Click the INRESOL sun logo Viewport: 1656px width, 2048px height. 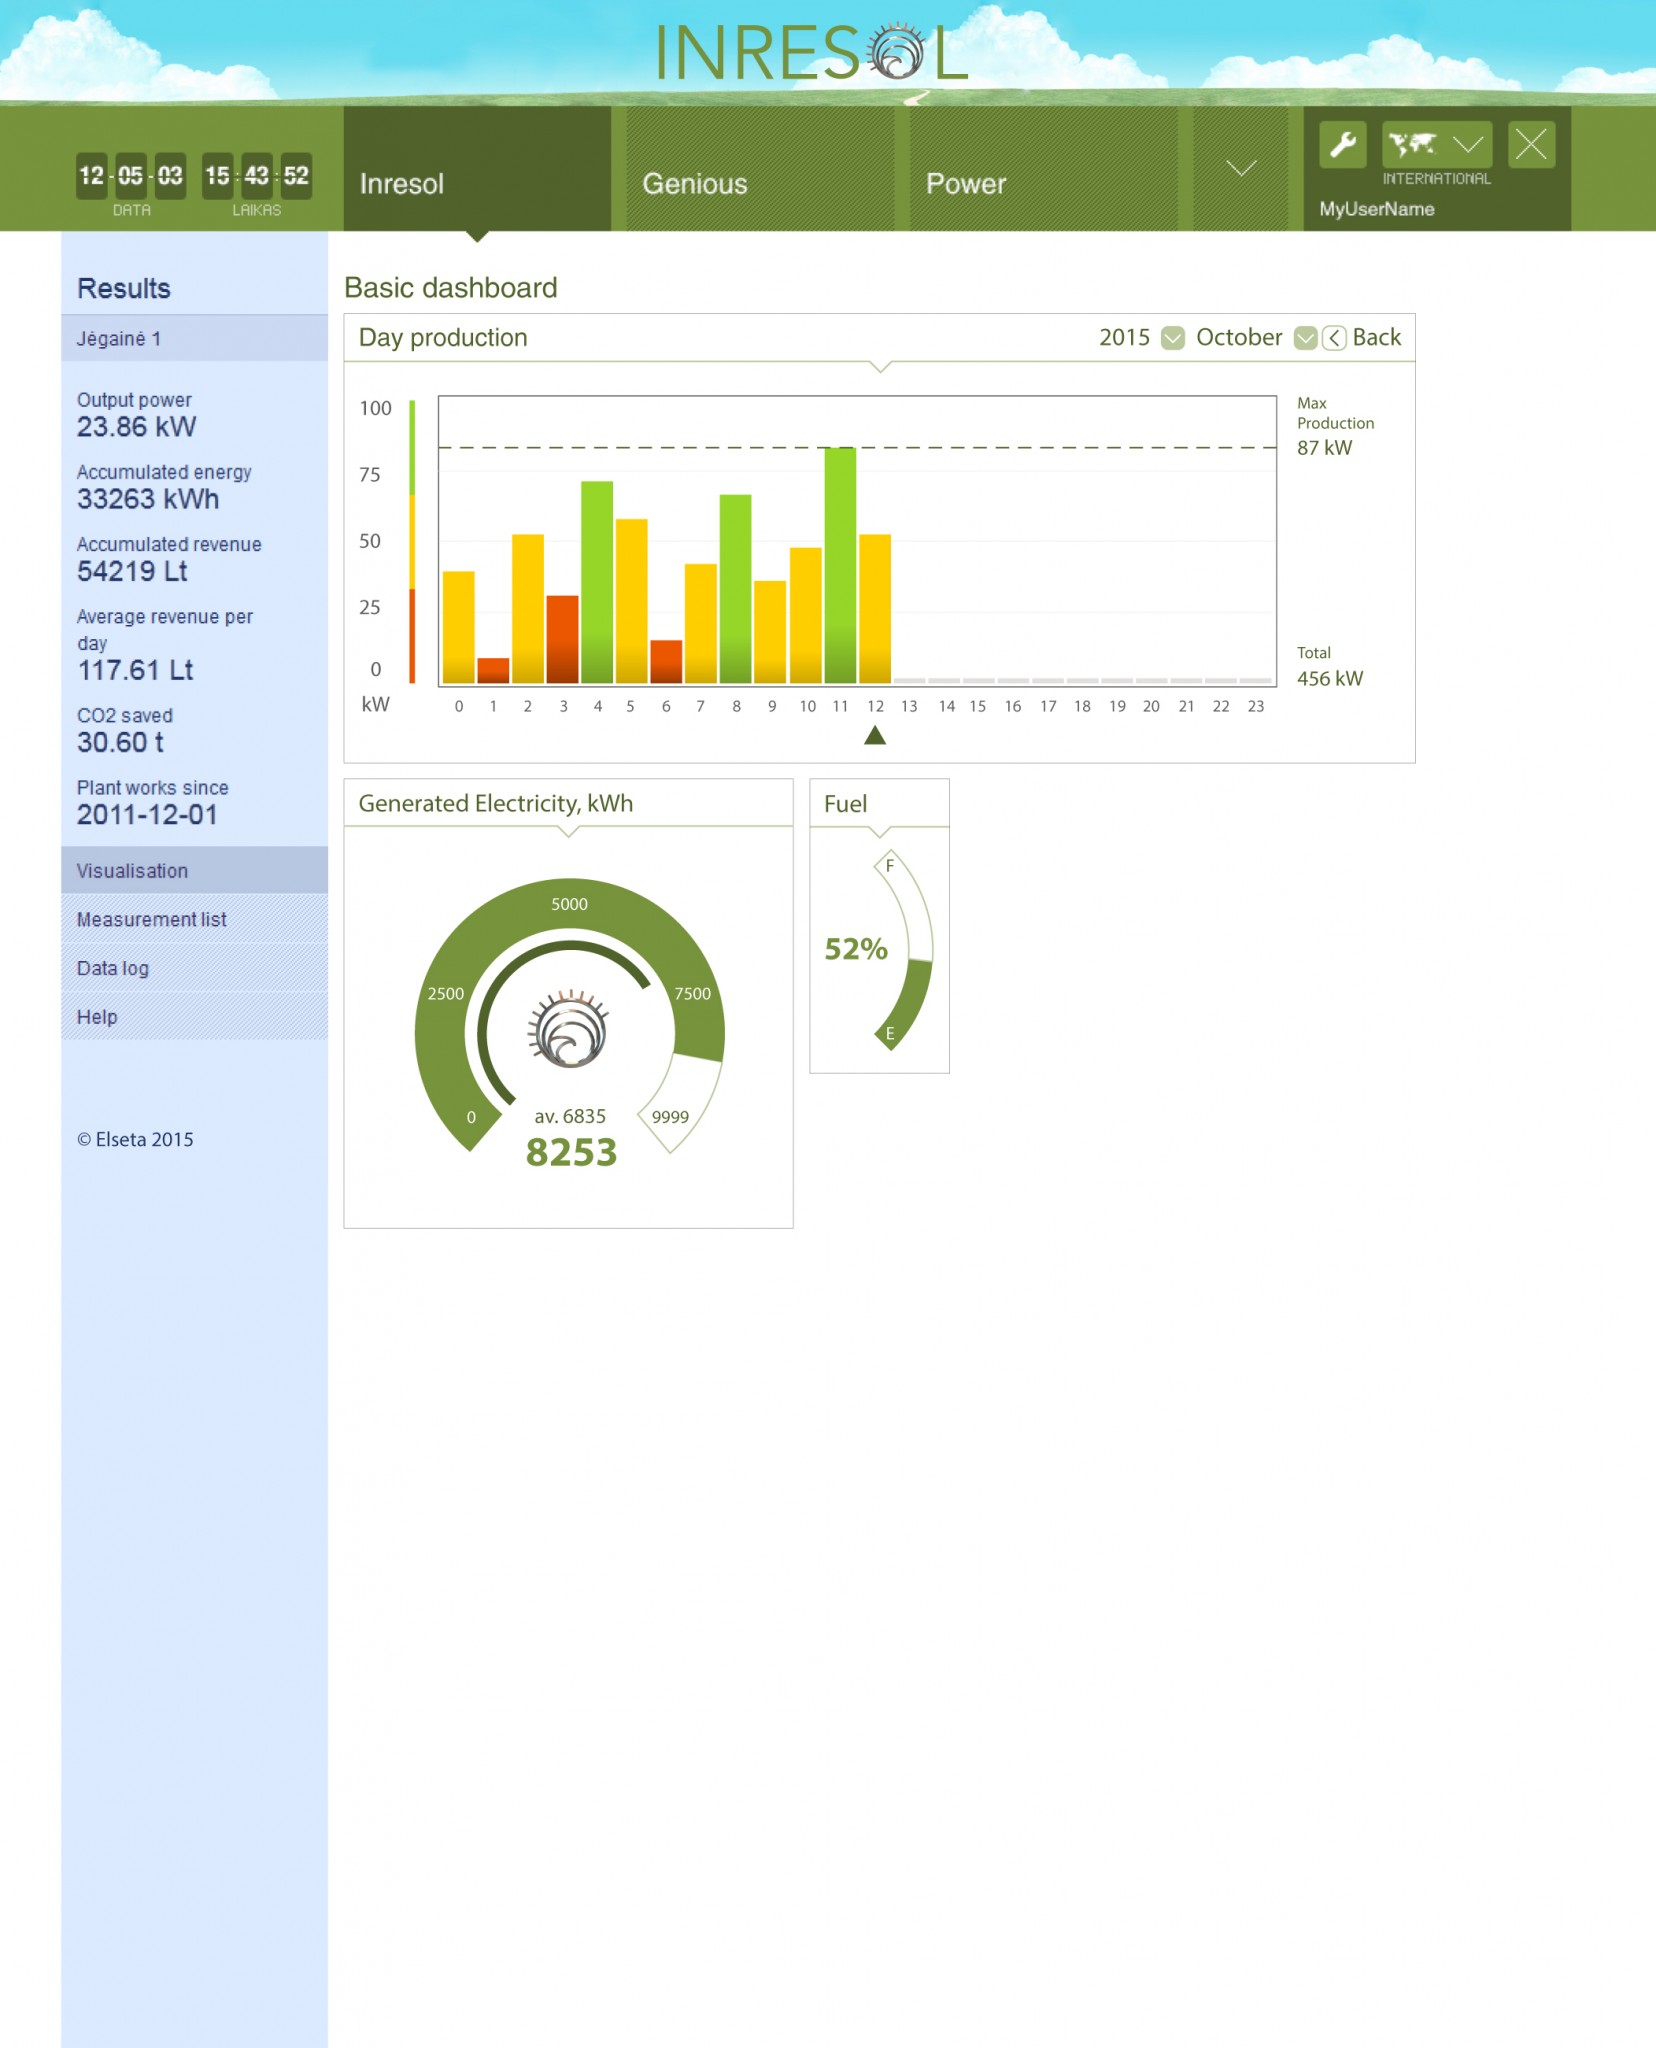tap(896, 52)
